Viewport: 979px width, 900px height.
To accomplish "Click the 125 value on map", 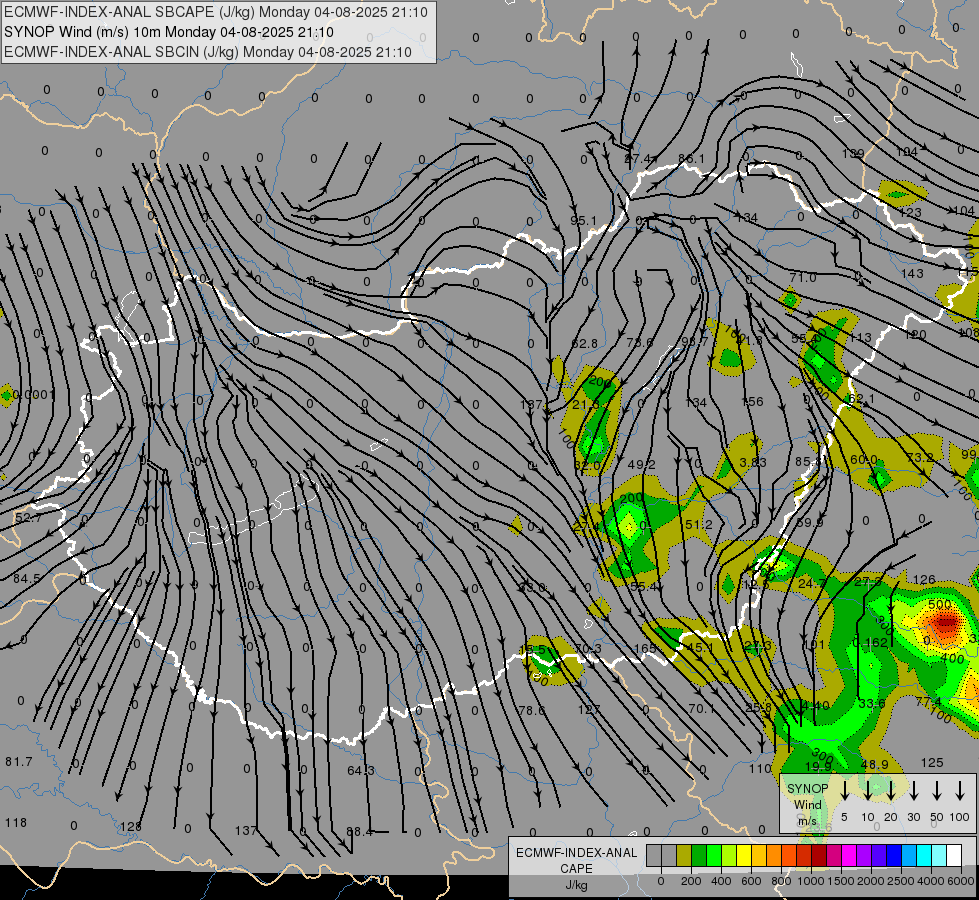I will [932, 762].
